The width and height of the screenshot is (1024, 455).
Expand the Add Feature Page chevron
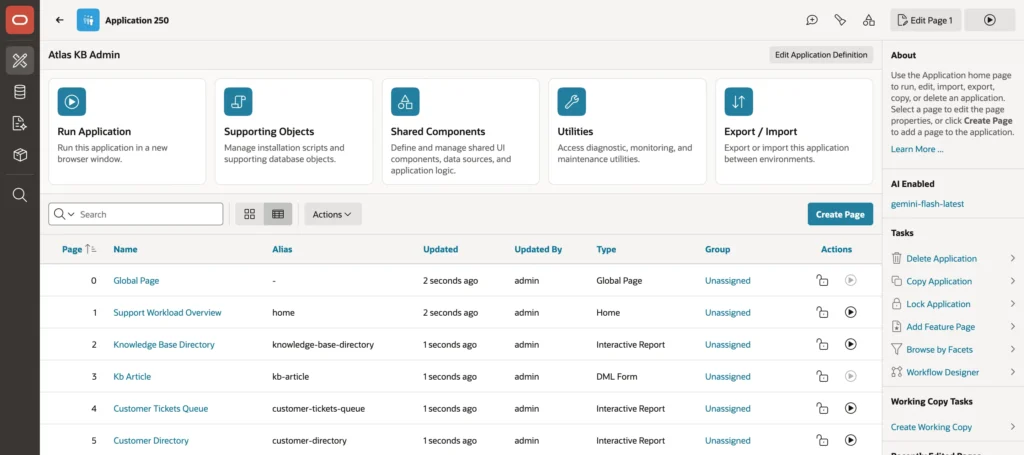pos(1013,327)
